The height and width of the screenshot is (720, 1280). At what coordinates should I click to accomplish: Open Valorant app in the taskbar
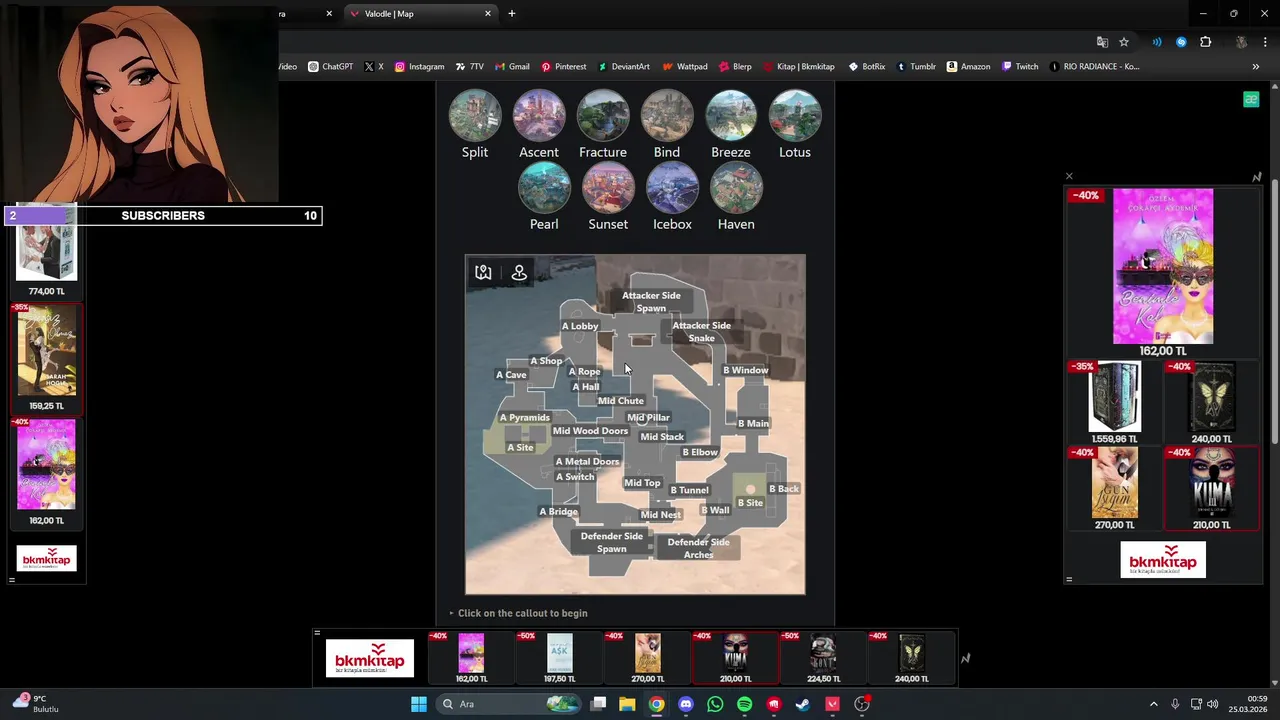pyautogui.click(x=832, y=704)
